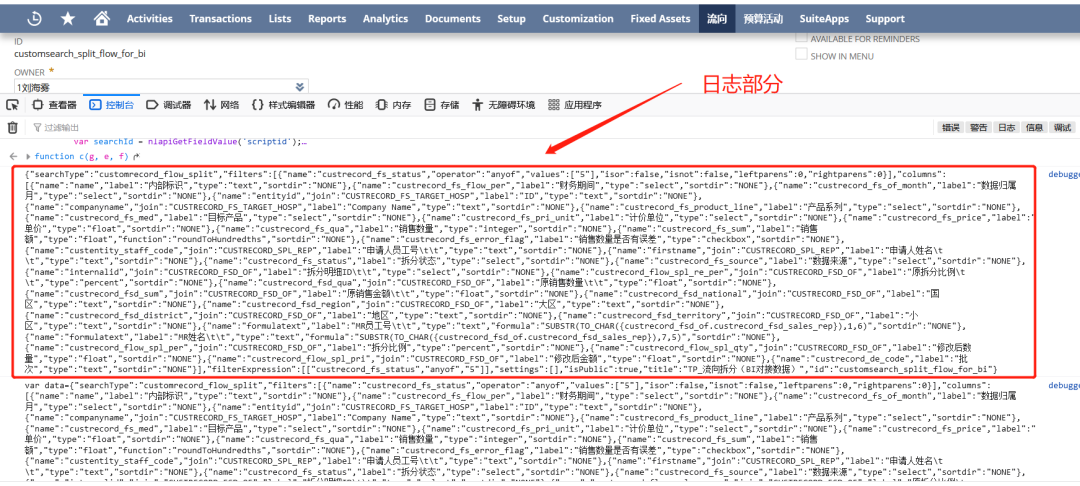Open the Reports menu

tap(327, 19)
